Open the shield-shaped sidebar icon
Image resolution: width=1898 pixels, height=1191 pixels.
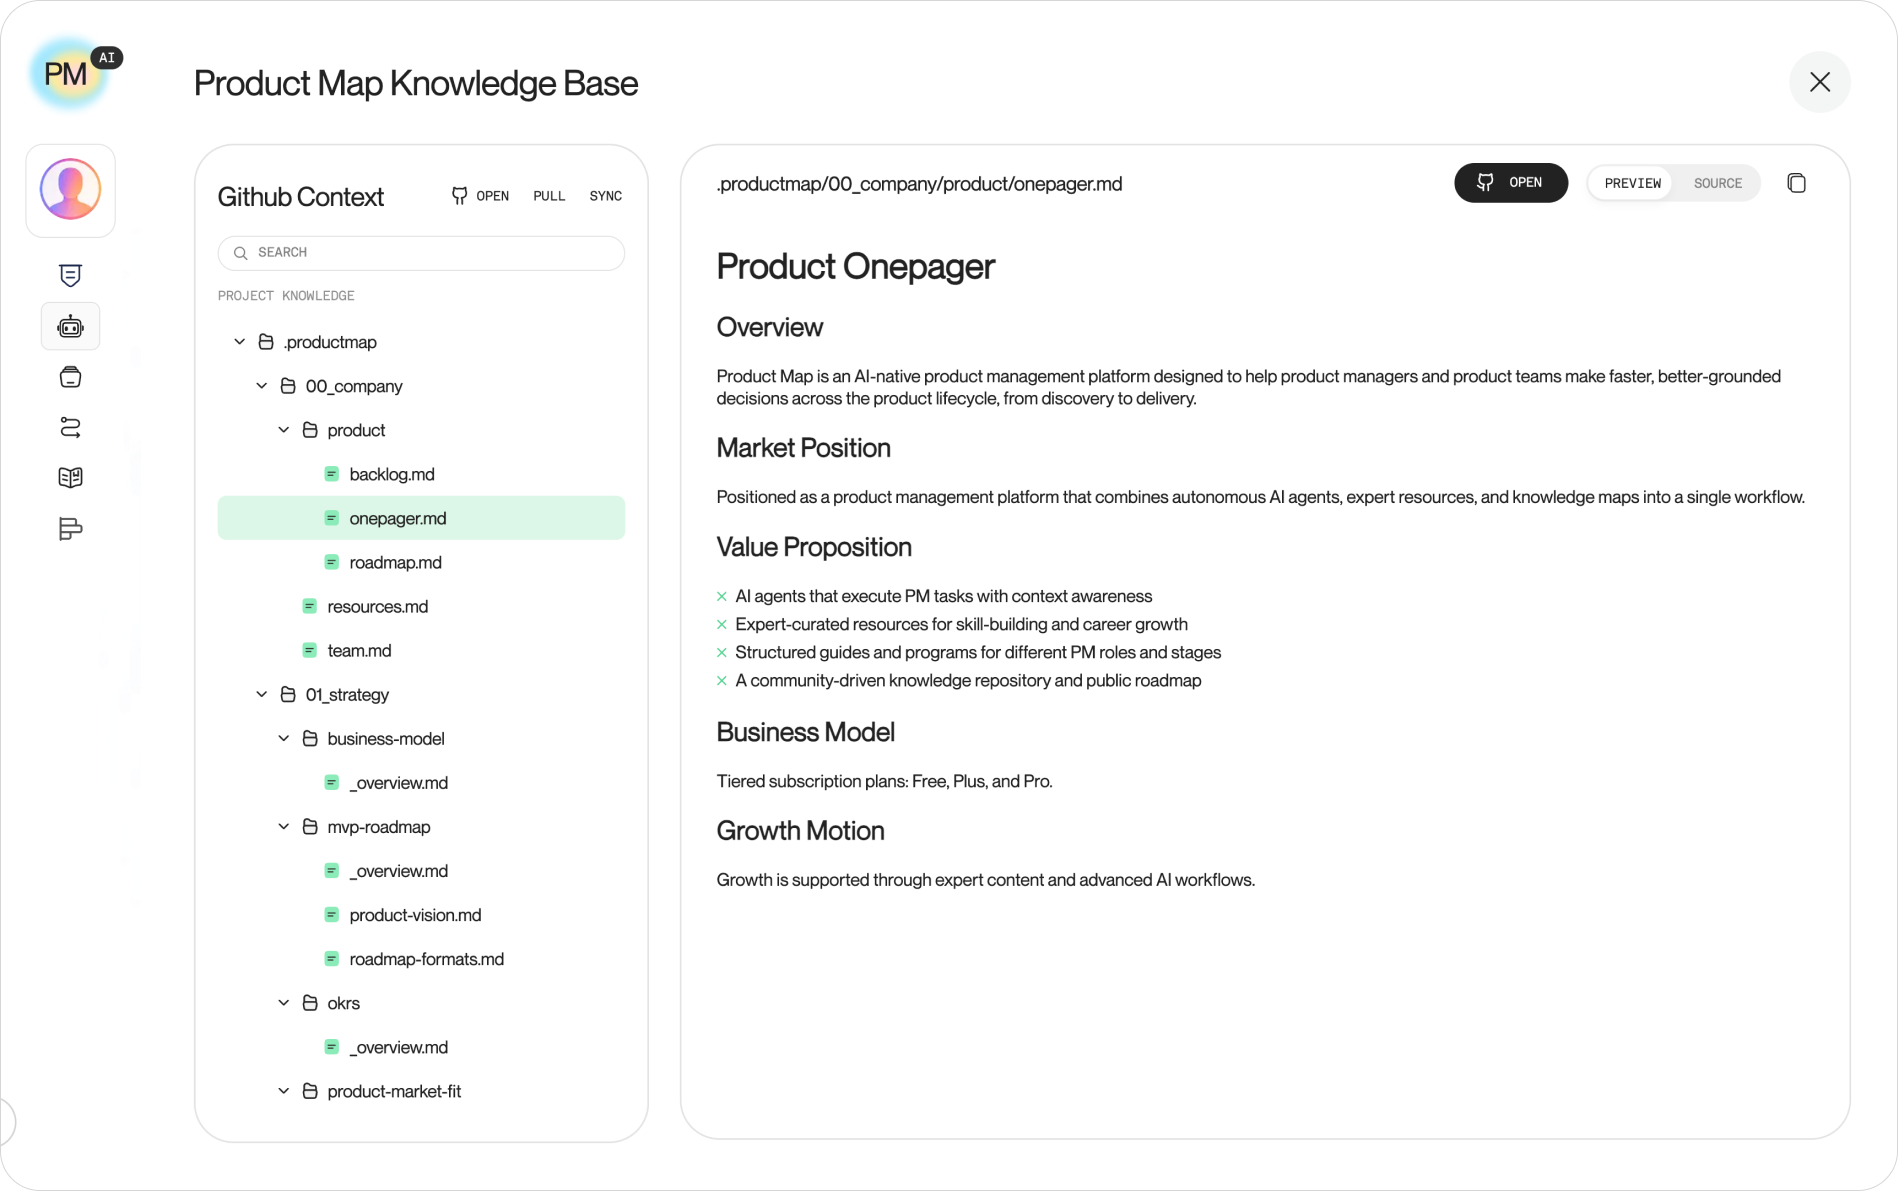70,275
